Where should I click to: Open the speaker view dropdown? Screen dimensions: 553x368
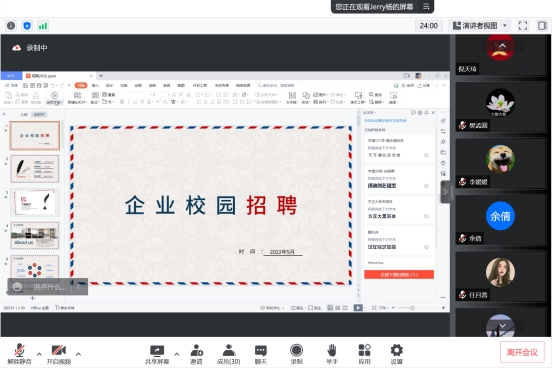coord(480,25)
